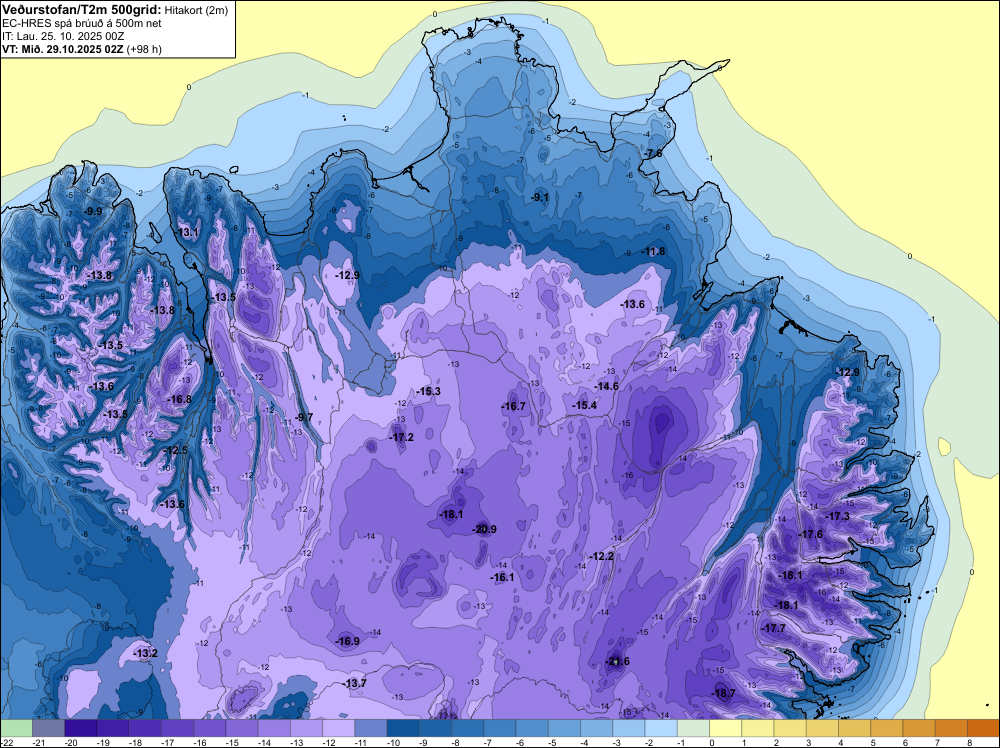The image size is (1000, 748).
Task: Pick the -14 lavender legend swatch
Action: tap(274, 728)
